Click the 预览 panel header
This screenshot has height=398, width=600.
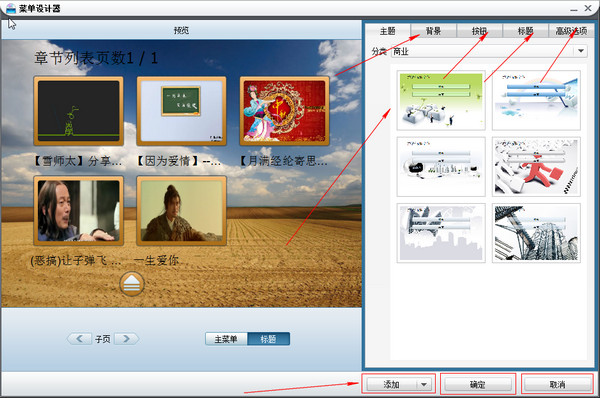tap(181, 30)
